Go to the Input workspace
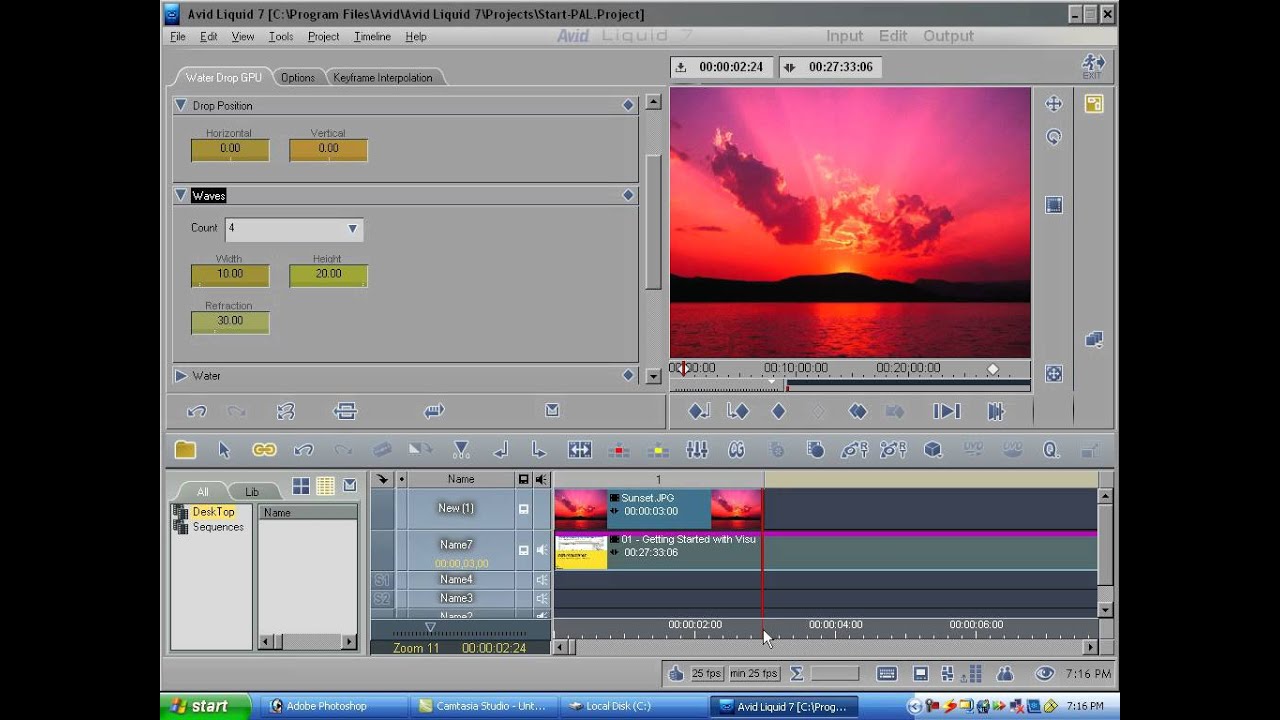The height and width of the screenshot is (720, 1280). click(x=844, y=36)
